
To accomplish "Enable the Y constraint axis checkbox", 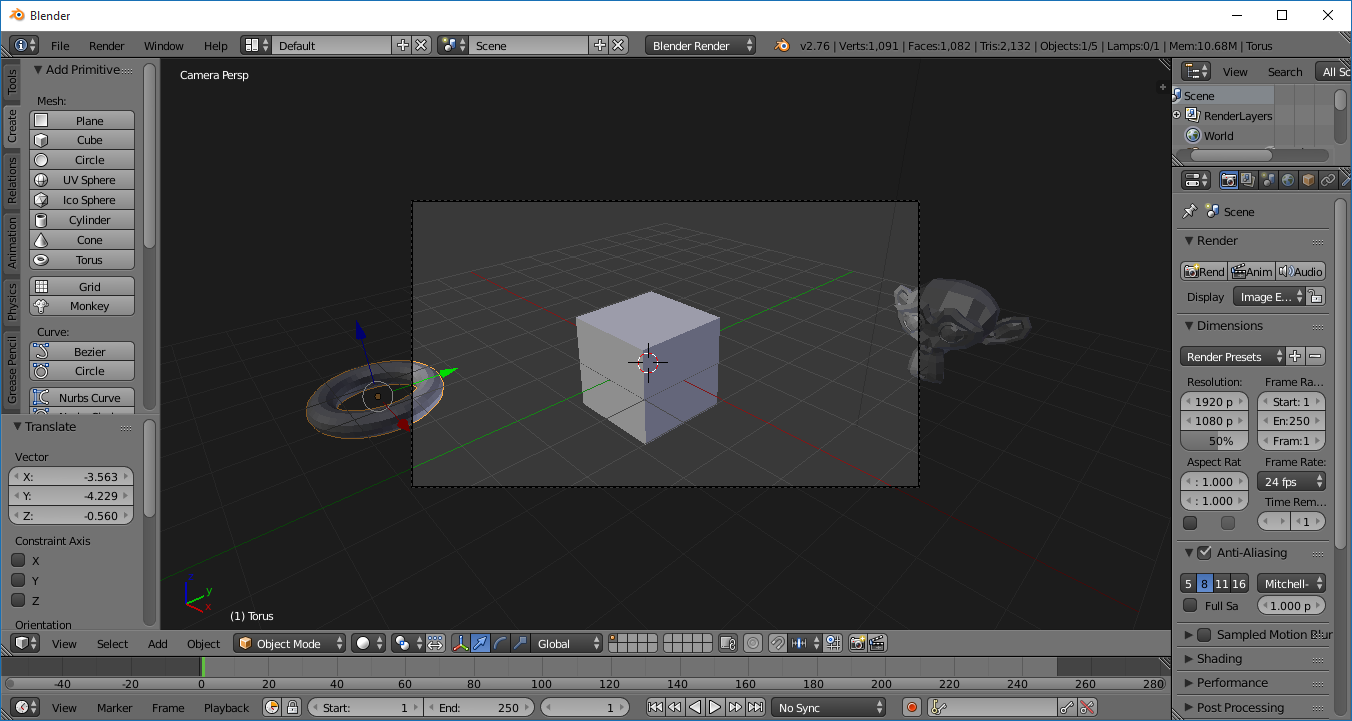I will pyautogui.click(x=18, y=580).
